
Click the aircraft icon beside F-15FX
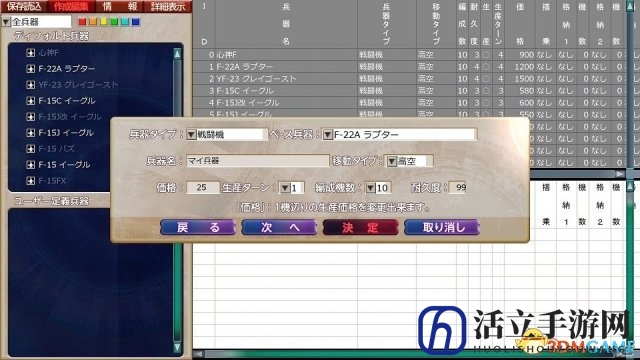click(31, 180)
